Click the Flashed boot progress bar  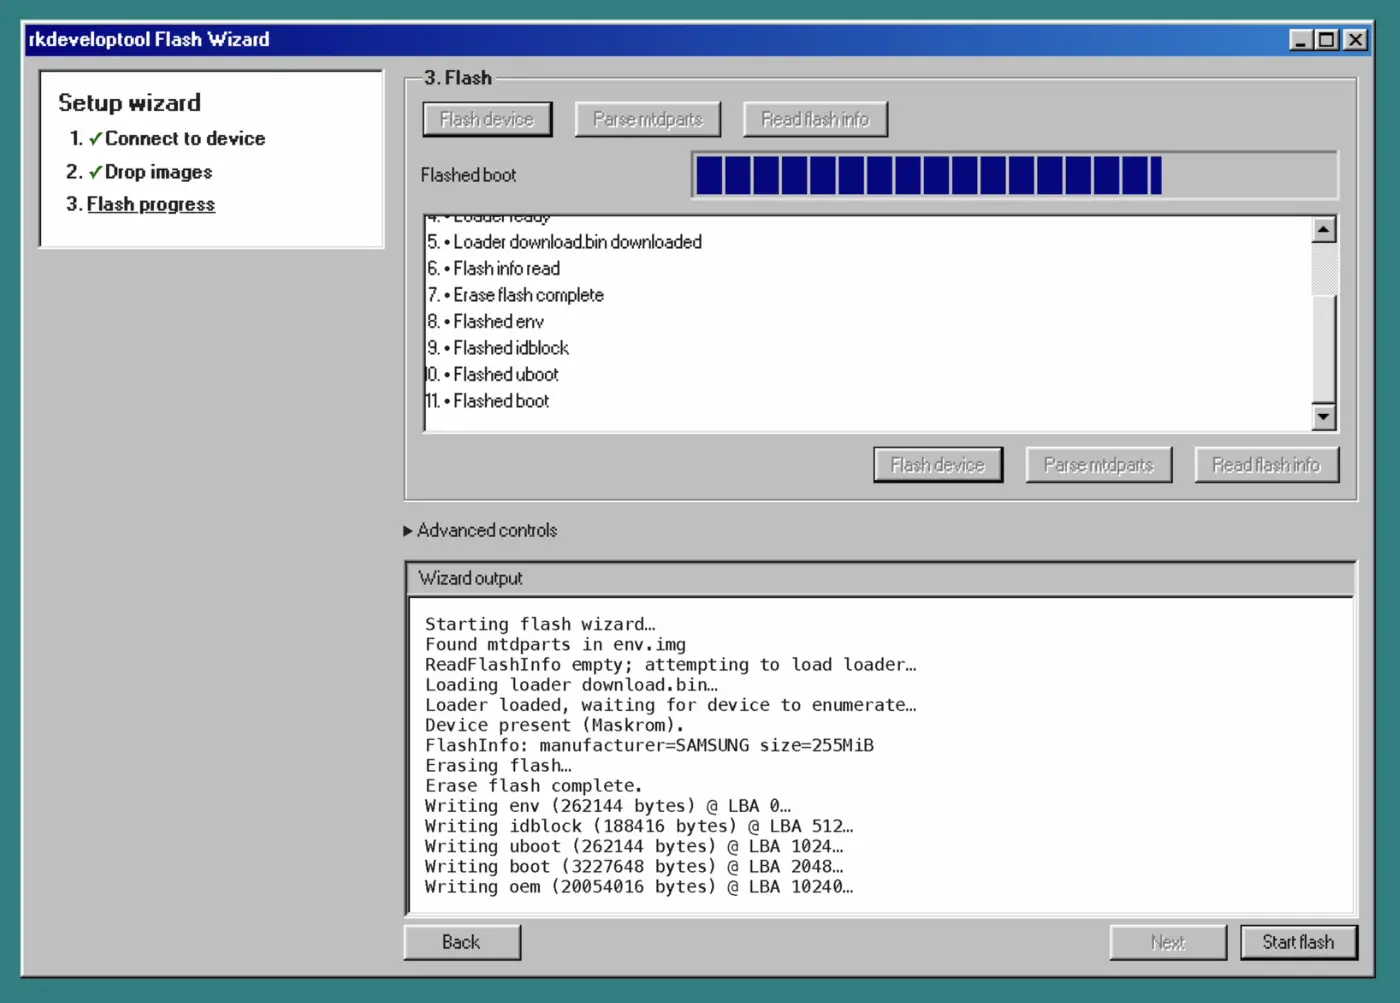pos(1015,174)
